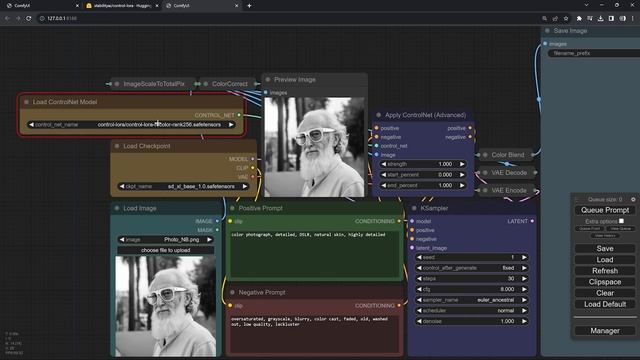Collapse the Positive Prompt node dot
Screen dimensions: 640x360
coord(232,208)
